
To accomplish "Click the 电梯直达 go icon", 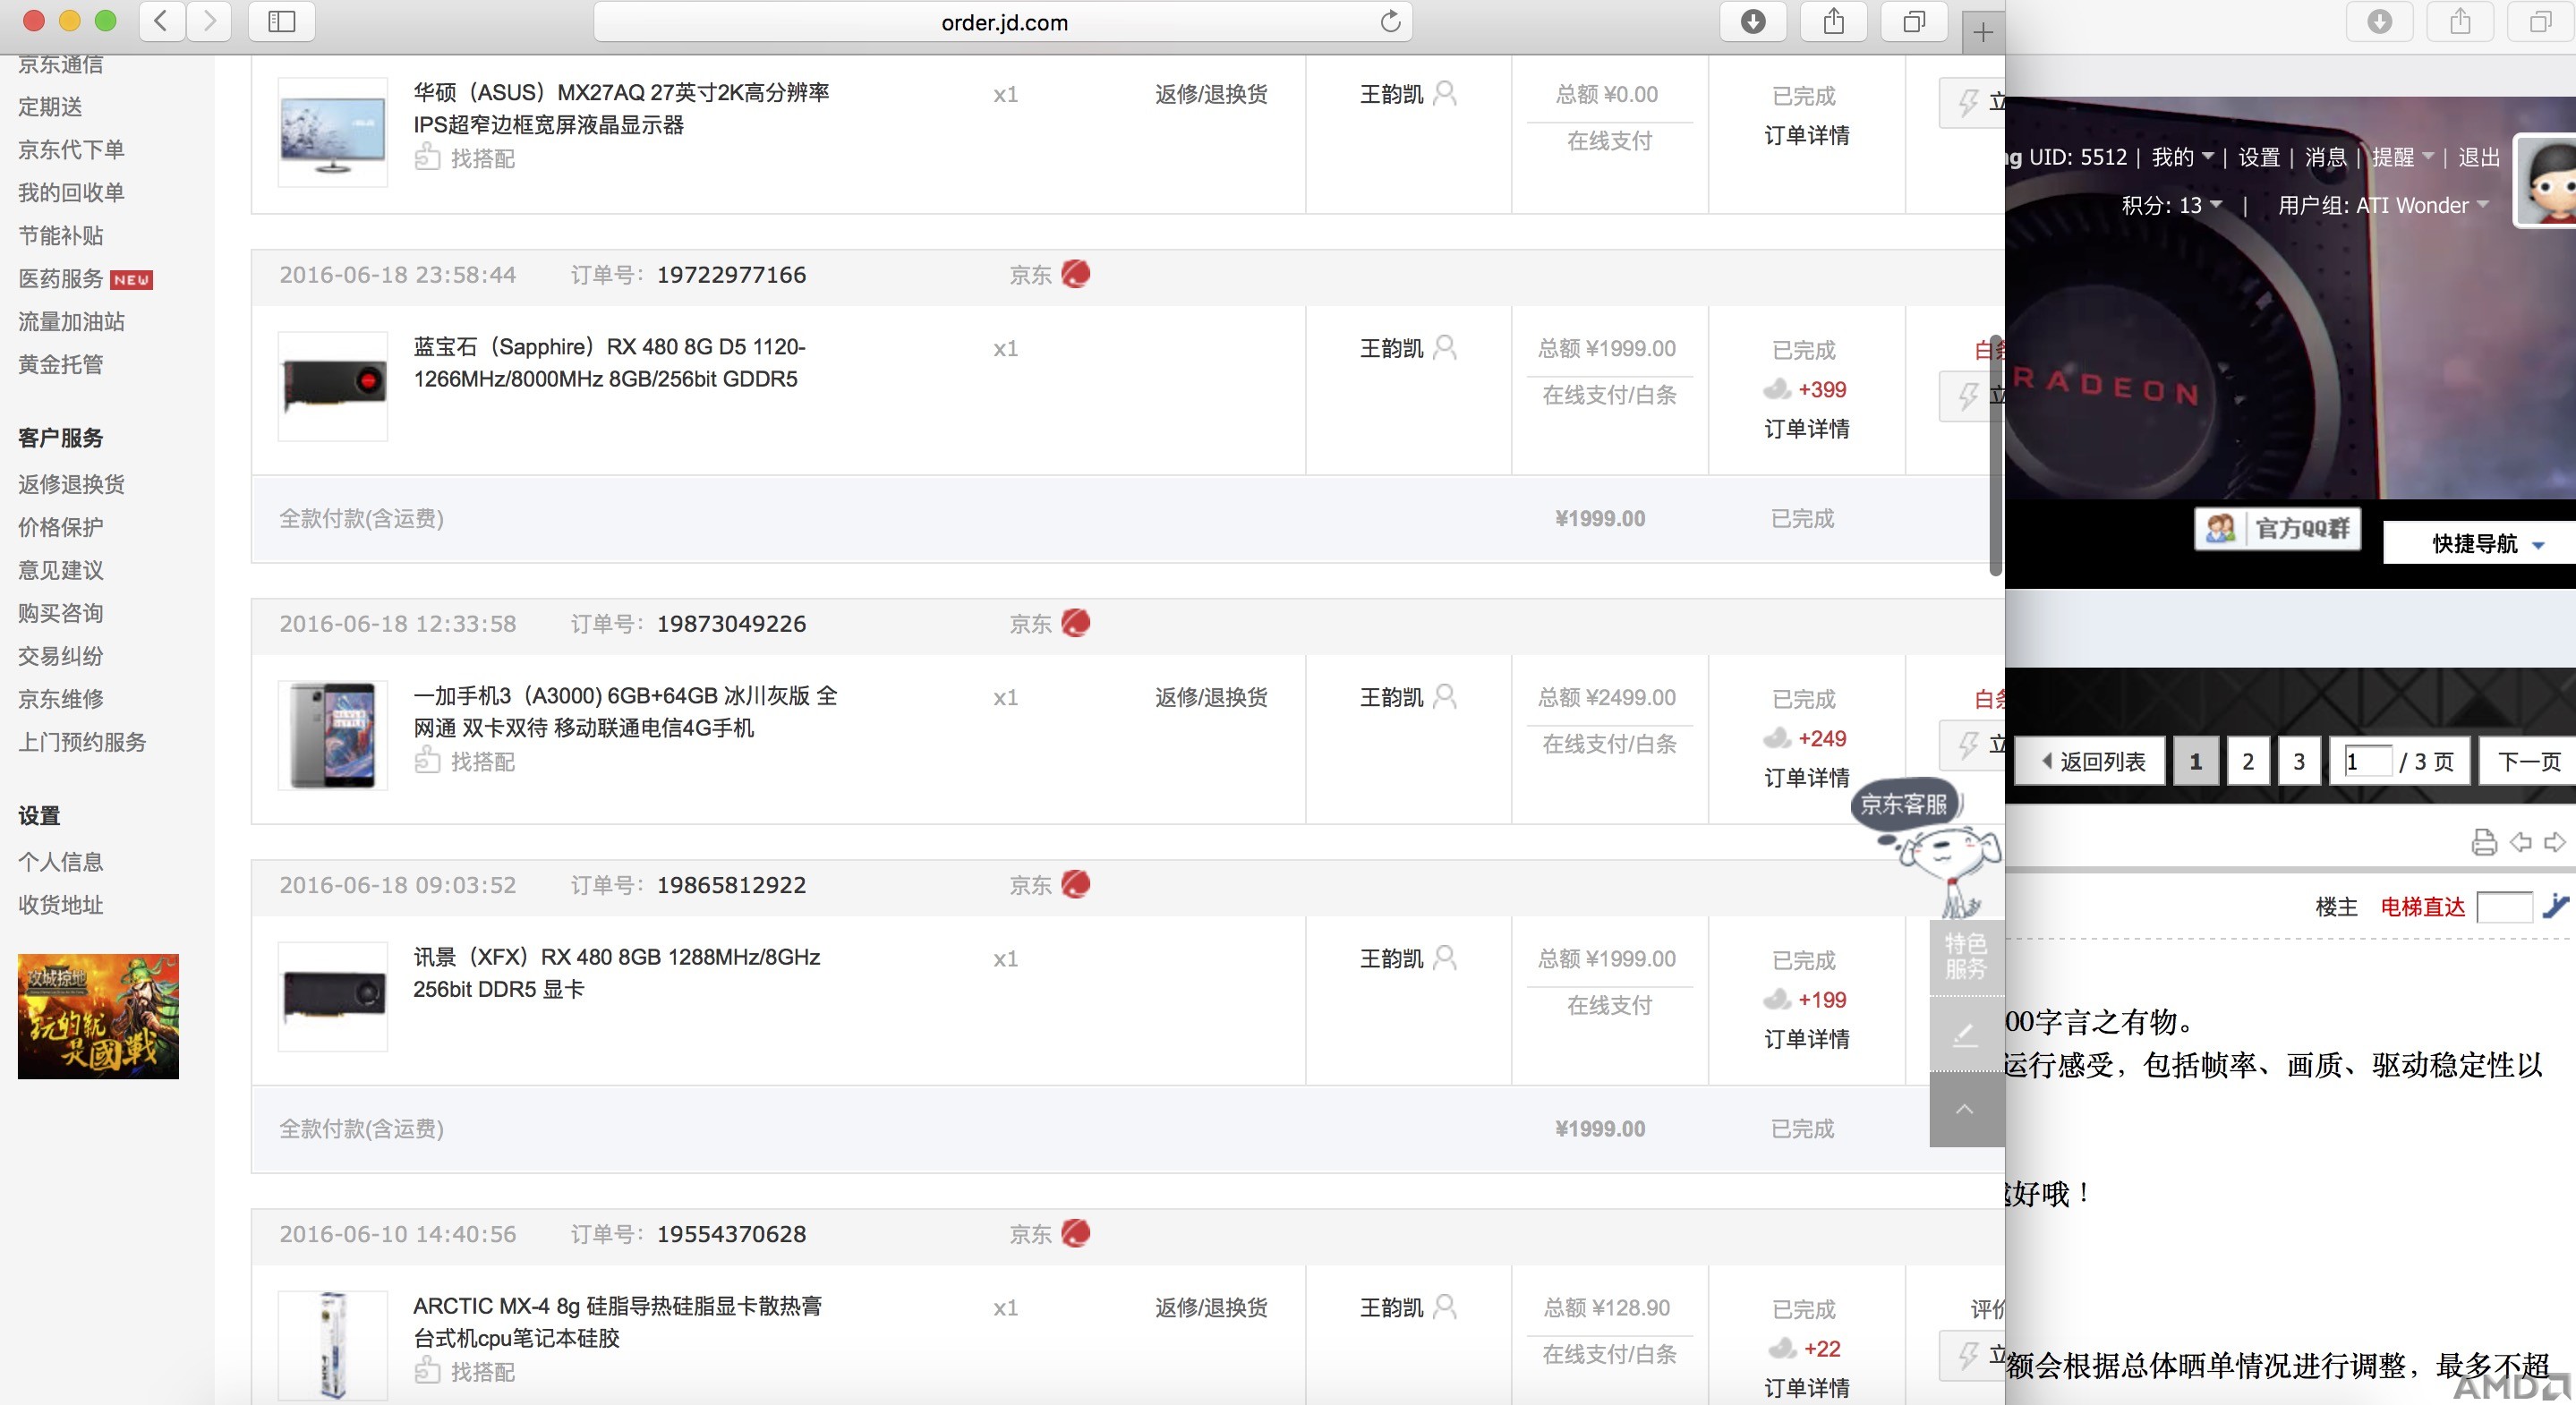I will click(2556, 906).
